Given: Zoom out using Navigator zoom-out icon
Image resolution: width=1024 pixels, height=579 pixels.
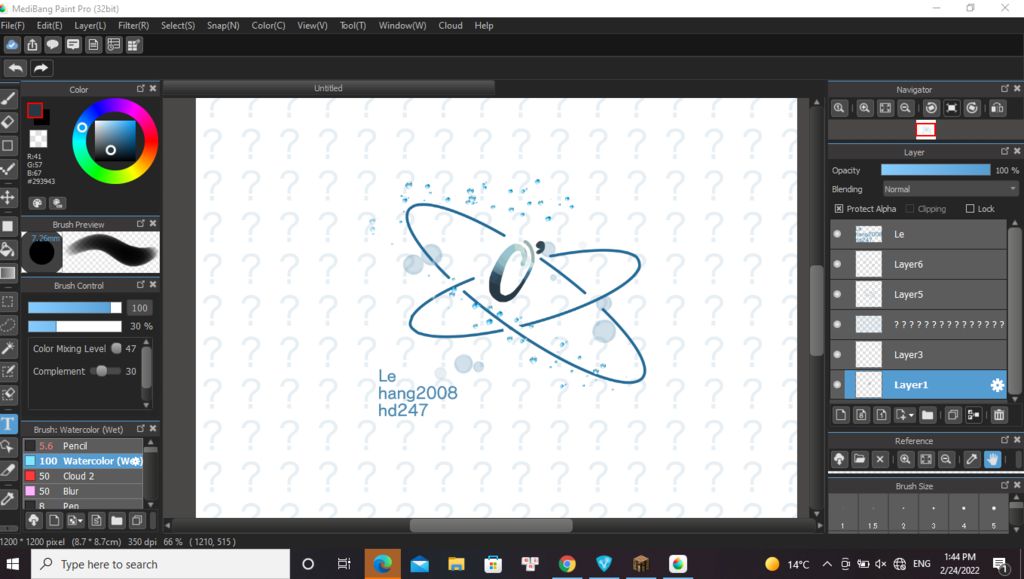Looking at the screenshot, I should point(905,108).
